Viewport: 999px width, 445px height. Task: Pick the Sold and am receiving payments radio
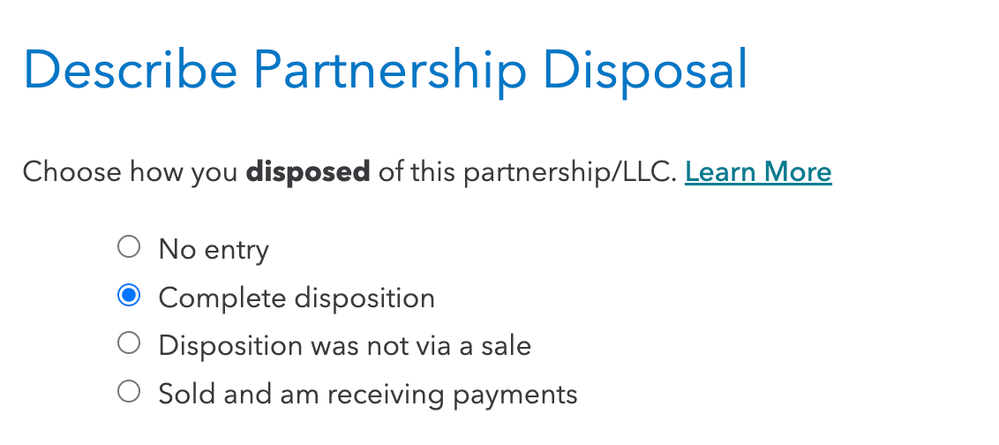(129, 391)
